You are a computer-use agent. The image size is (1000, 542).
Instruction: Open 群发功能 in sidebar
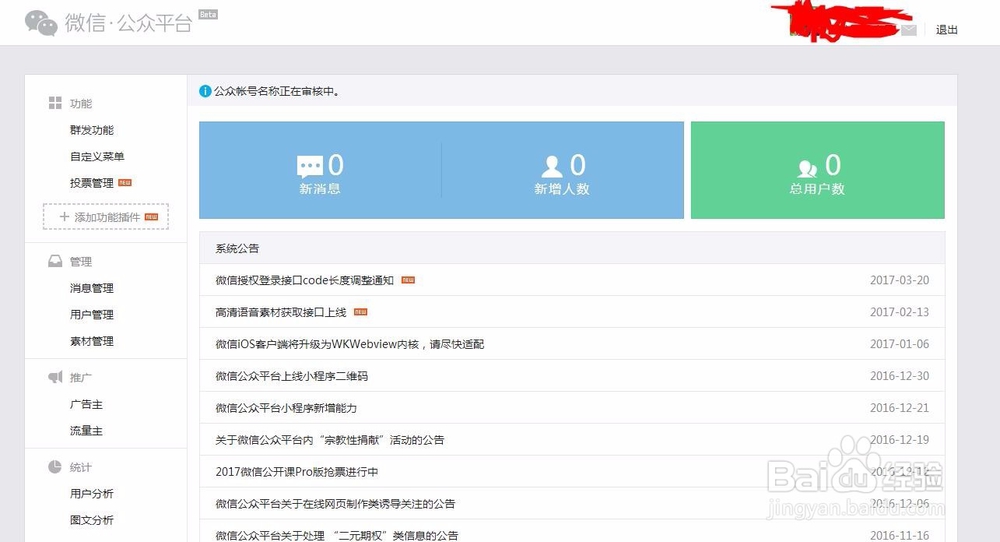(x=92, y=130)
